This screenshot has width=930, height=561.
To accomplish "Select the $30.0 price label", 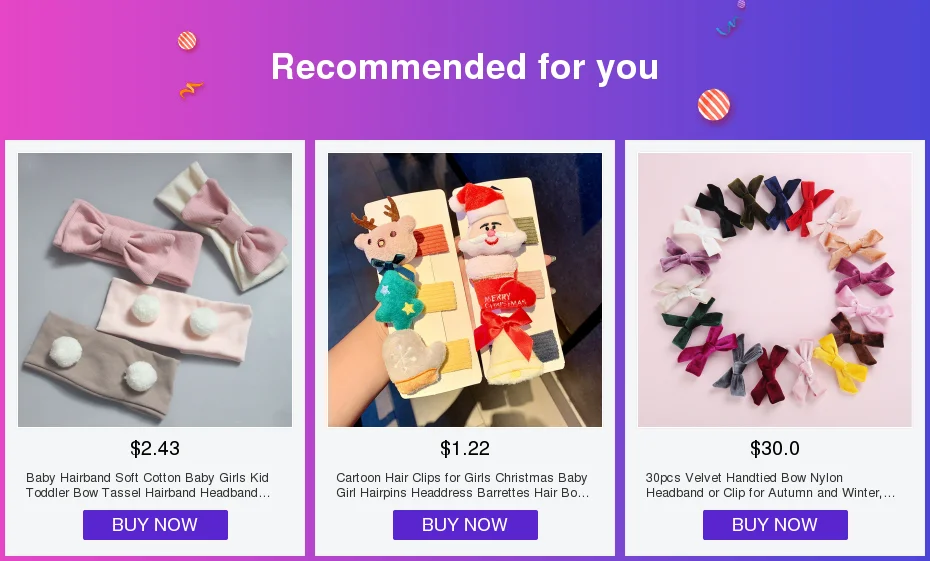I will (x=775, y=448).
